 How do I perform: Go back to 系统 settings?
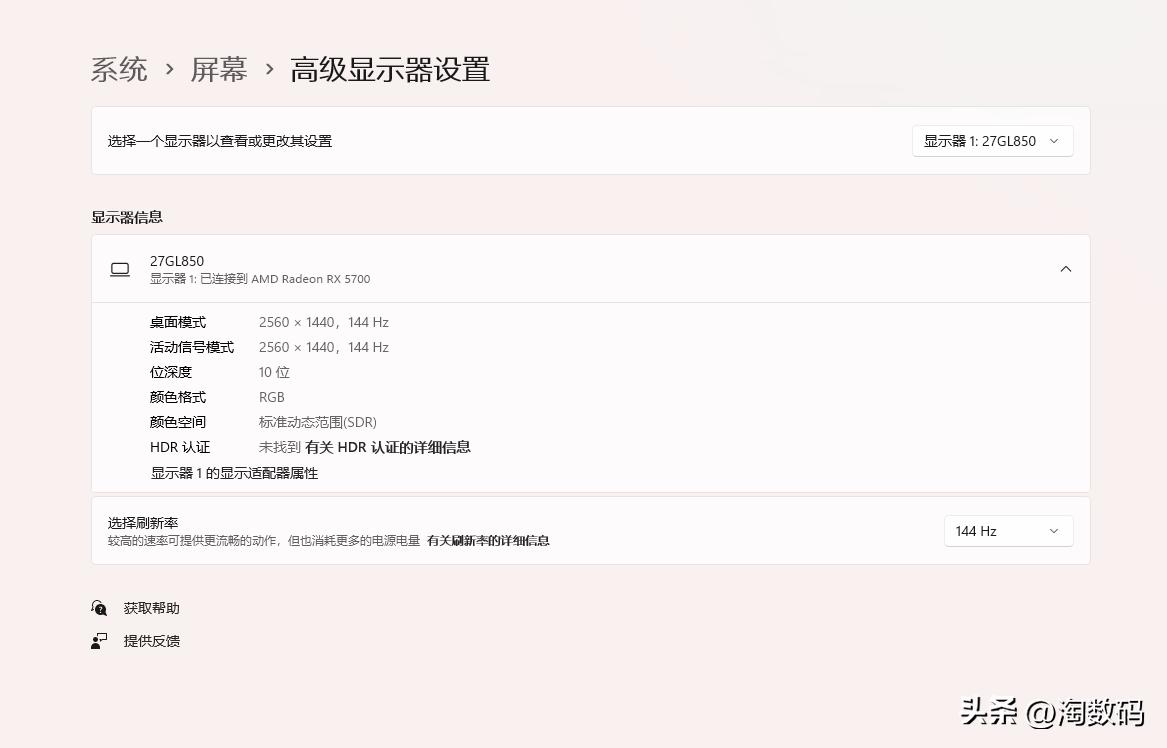(x=118, y=70)
